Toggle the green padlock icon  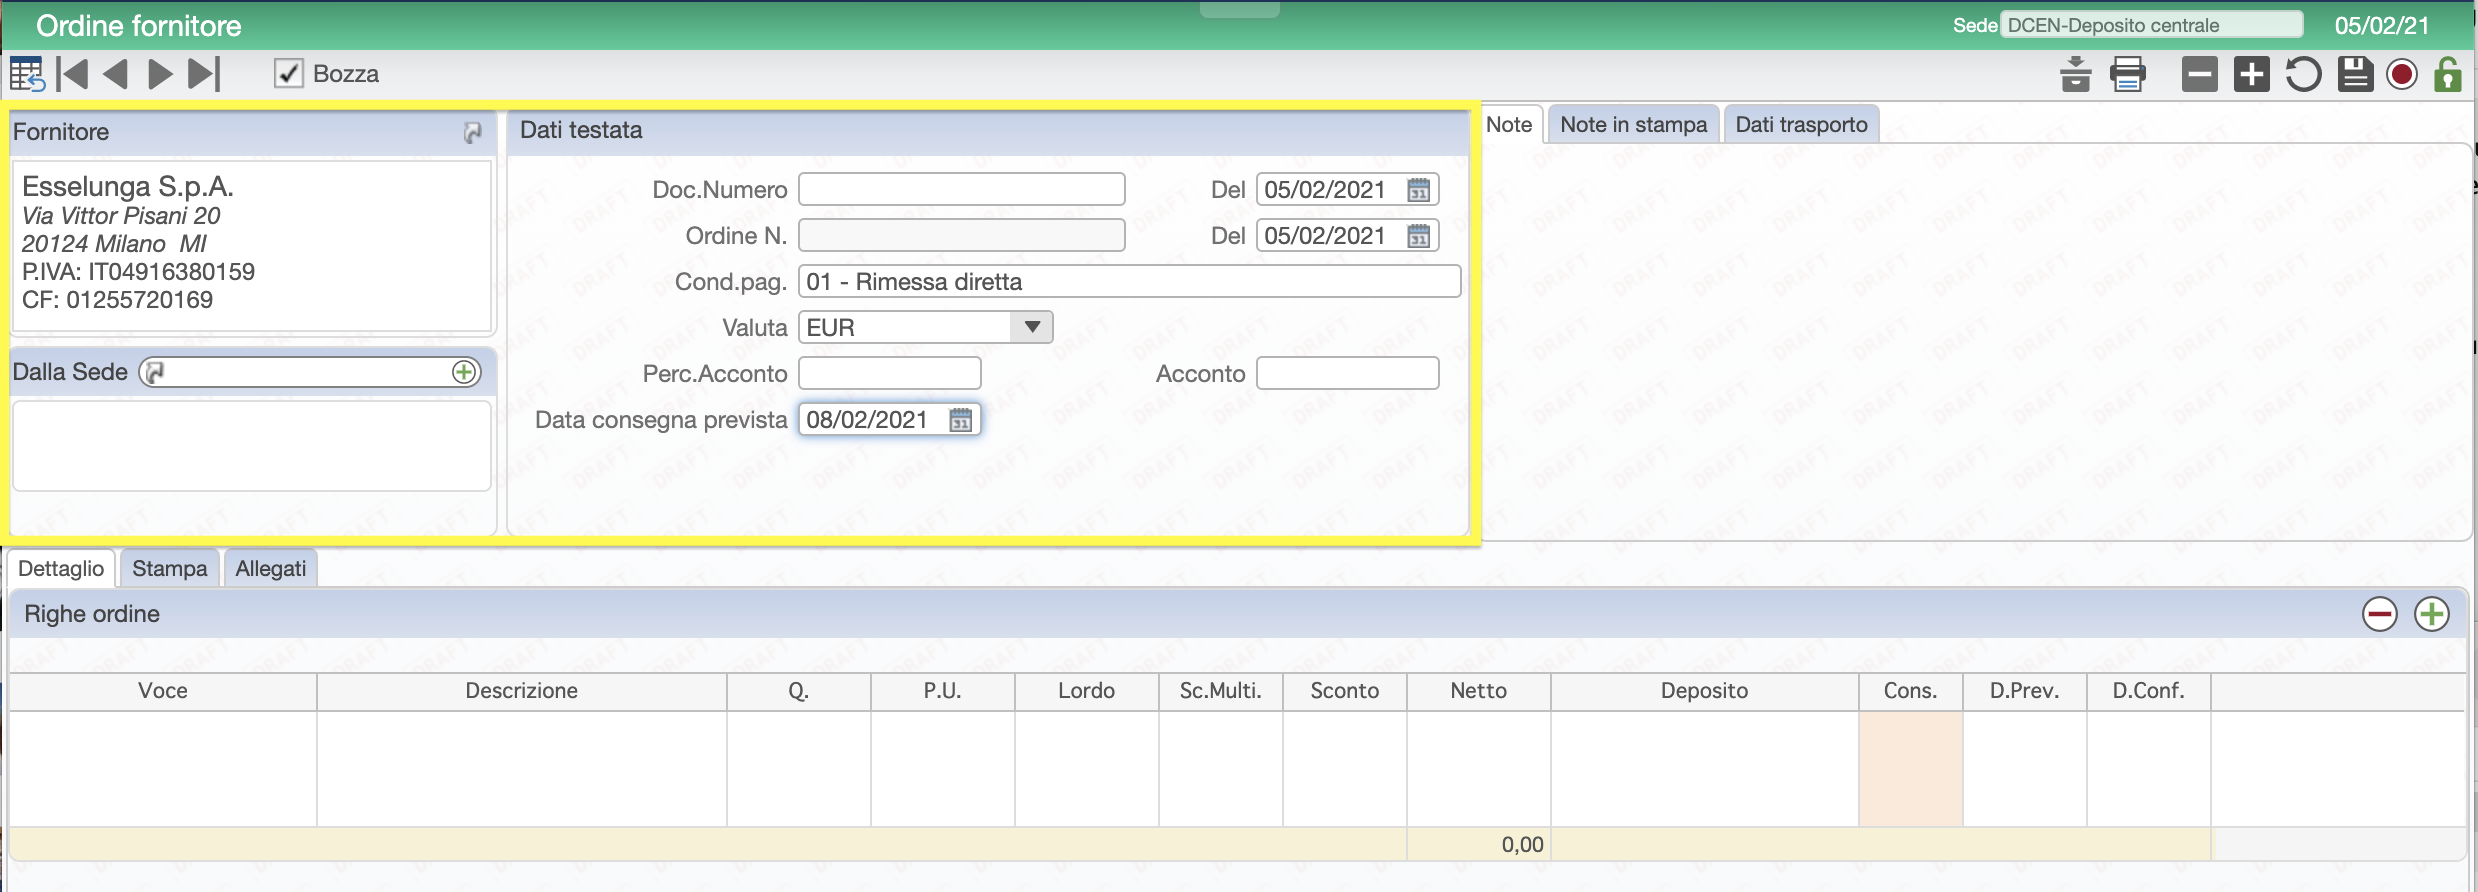(2448, 74)
